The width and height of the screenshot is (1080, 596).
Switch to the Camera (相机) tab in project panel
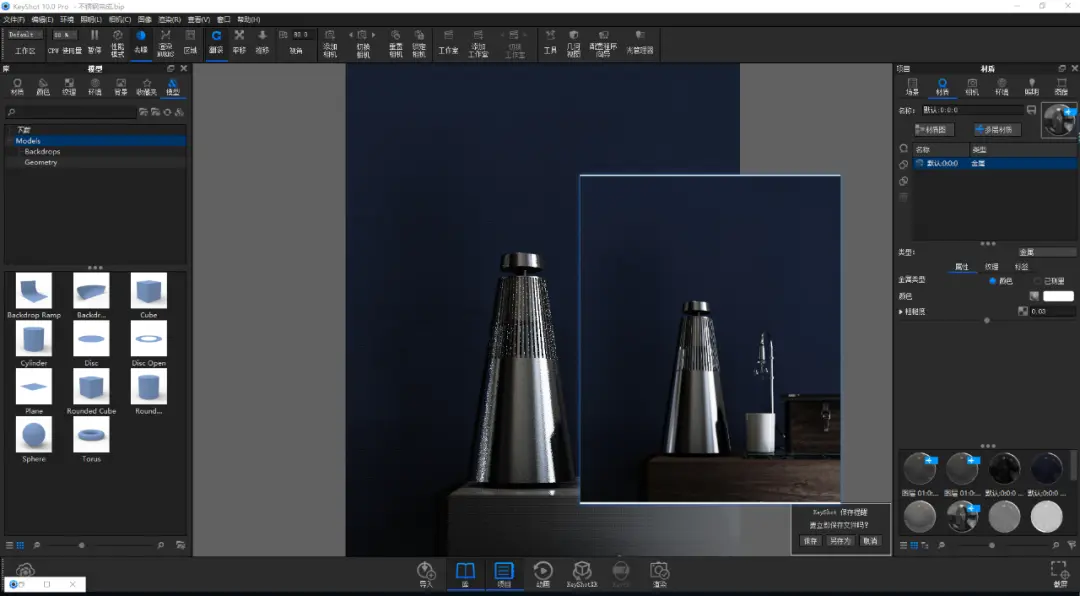click(972, 86)
